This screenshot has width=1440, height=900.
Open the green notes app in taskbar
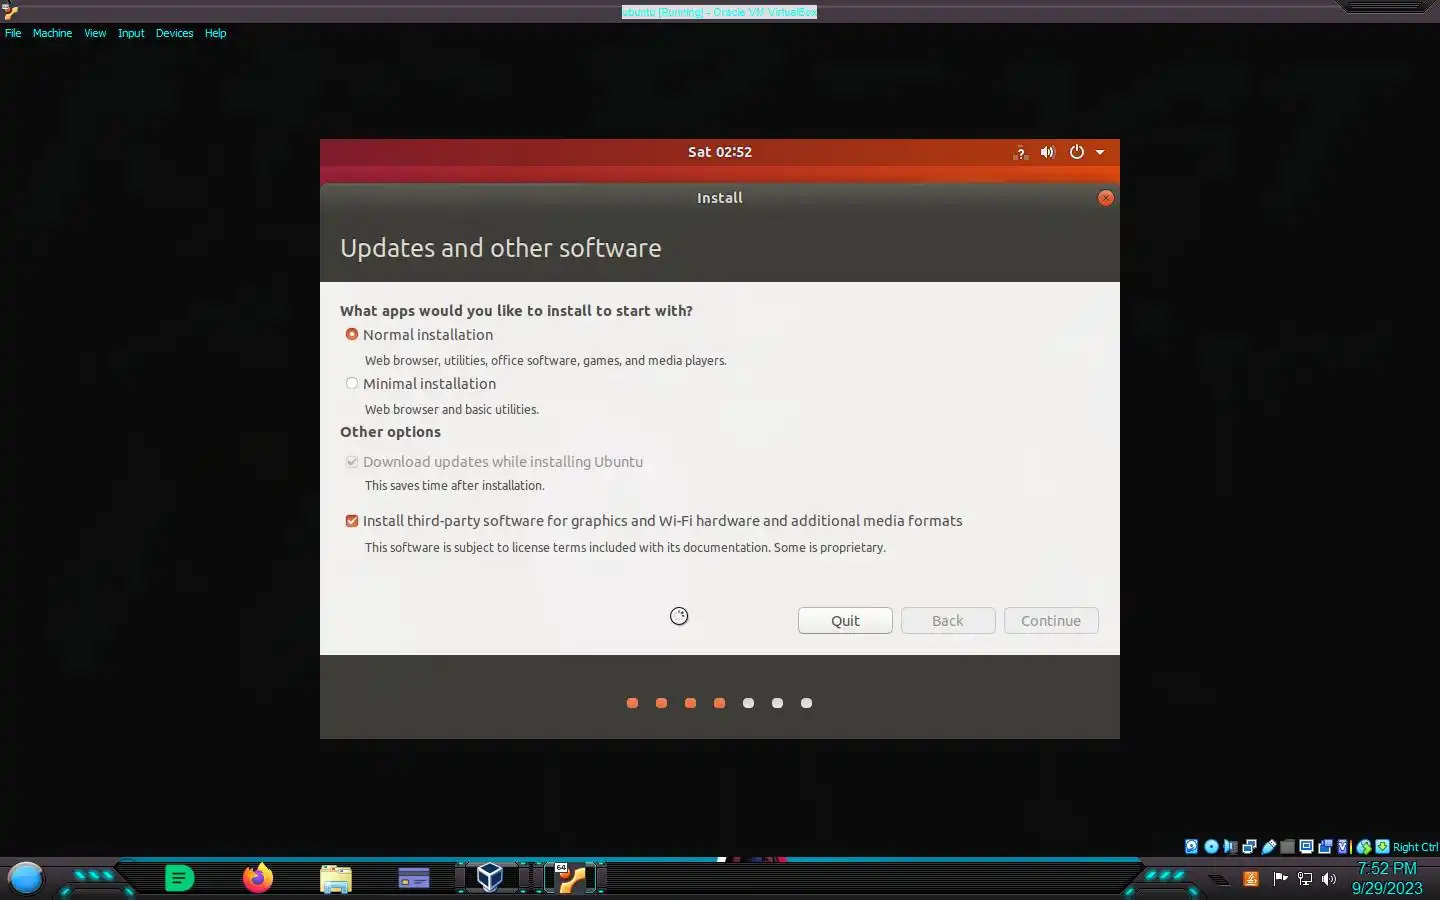point(179,878)
